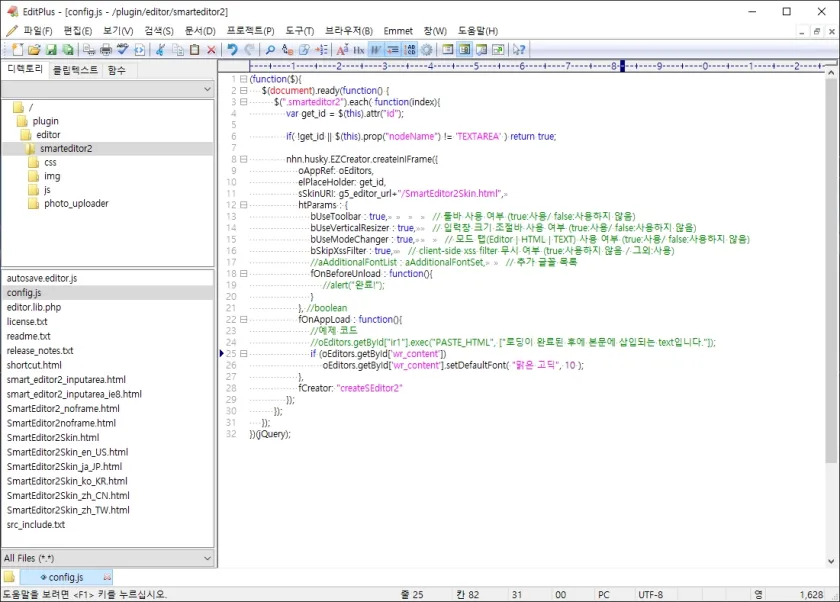Click the red X Delete icon
This screenshot has height=602, width=840.
[x=211, y=50]
